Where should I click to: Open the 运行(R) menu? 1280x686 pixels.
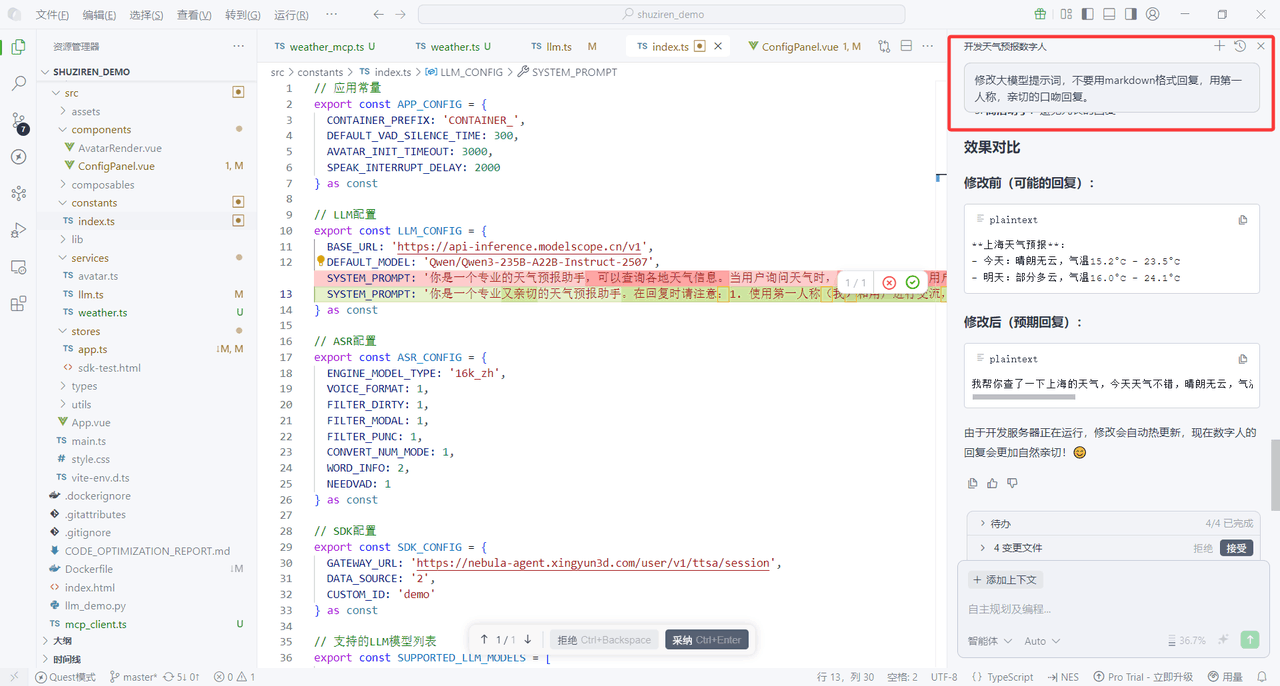coord(291,15)
